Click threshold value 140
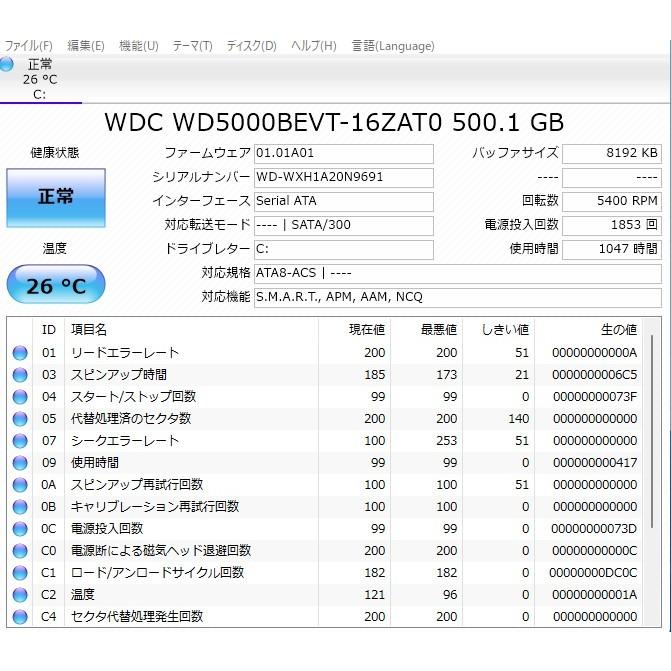This screenshot has height=671, width=671. tap(519, 419)
